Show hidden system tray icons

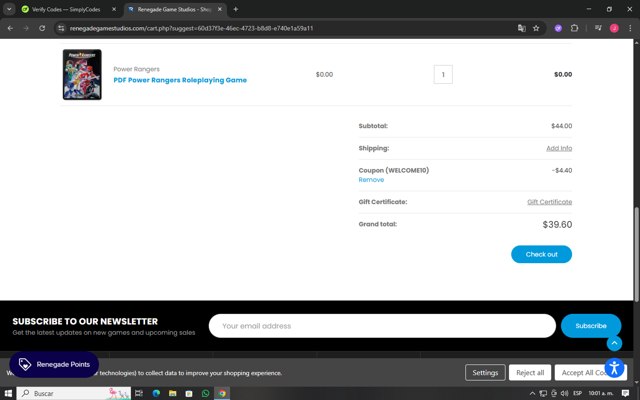coord(532,393)
